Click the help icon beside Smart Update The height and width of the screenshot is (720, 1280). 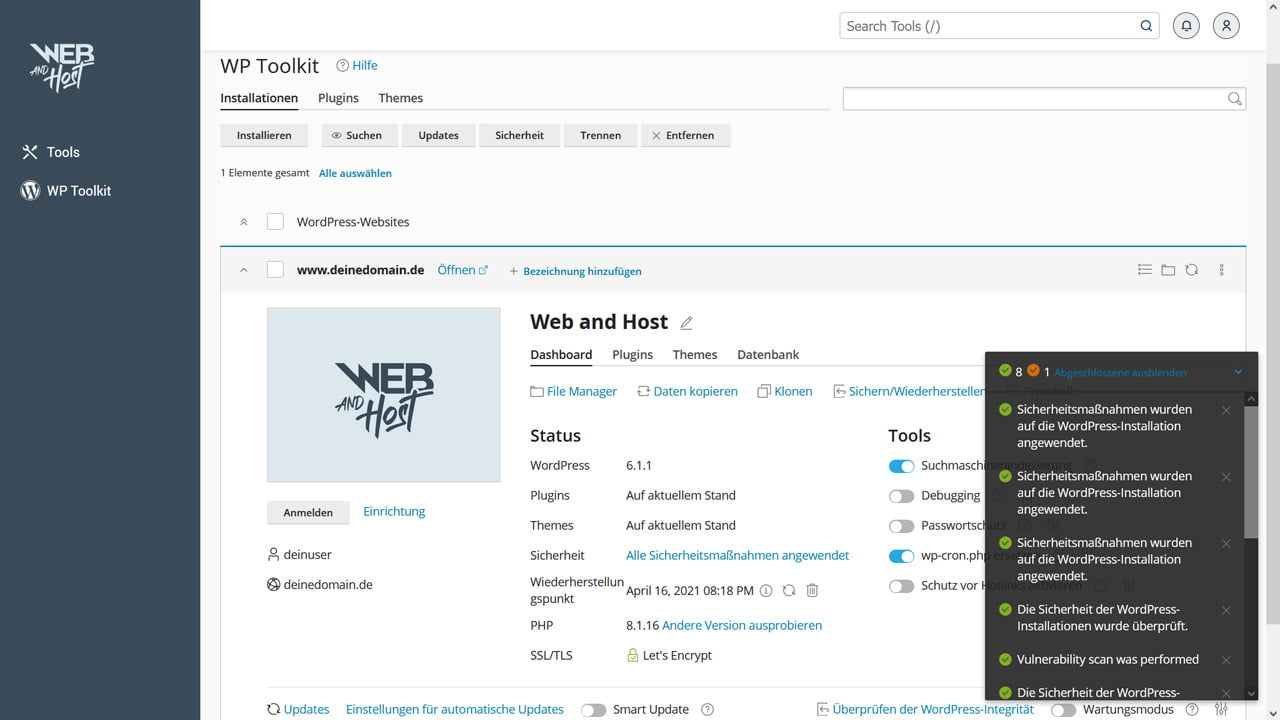coord(707,709)
